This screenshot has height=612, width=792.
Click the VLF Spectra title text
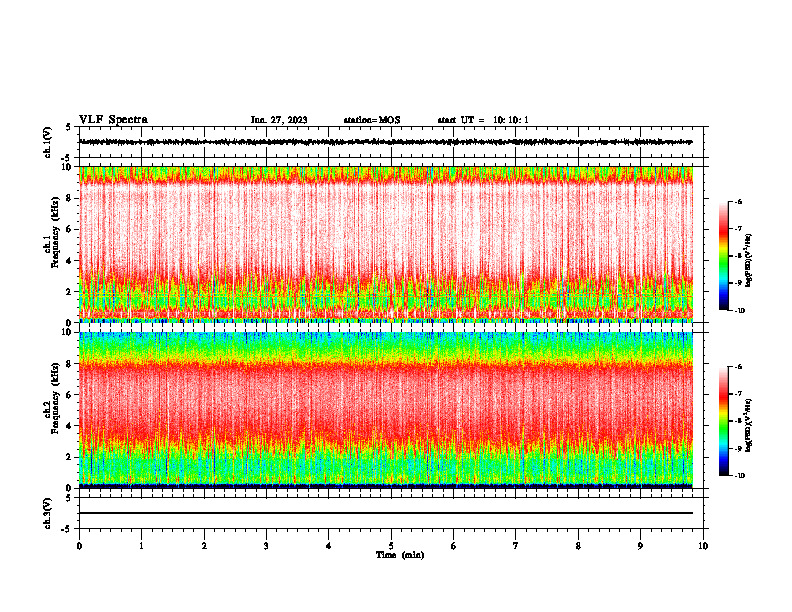[x=113, y=120]
